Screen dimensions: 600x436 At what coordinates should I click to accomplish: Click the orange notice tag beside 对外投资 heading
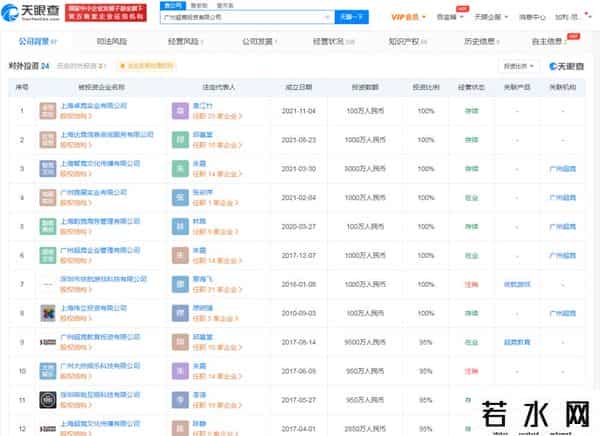[x=147, y=66]
